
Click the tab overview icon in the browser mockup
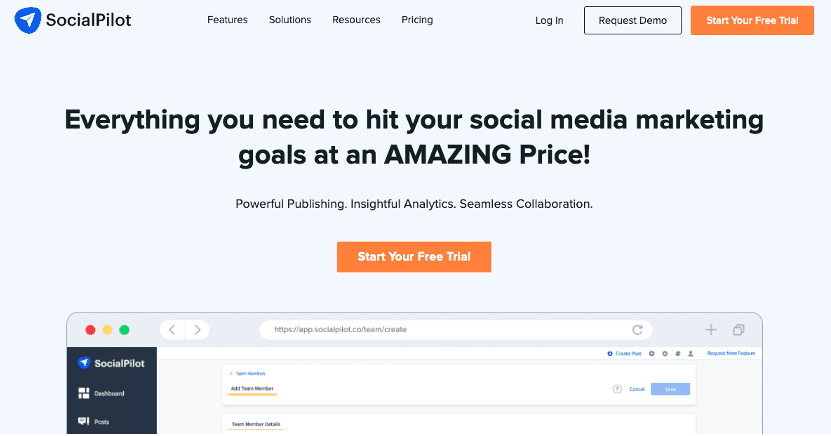738,329
